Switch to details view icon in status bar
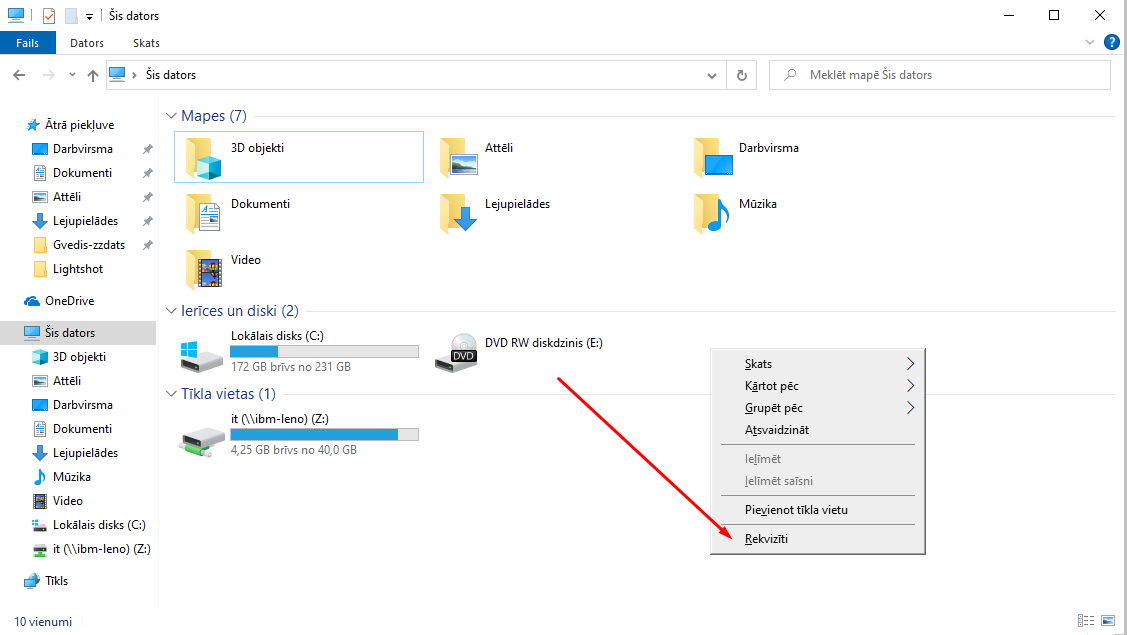Viewport: 1127px width, 635px height. [1086, 621]
